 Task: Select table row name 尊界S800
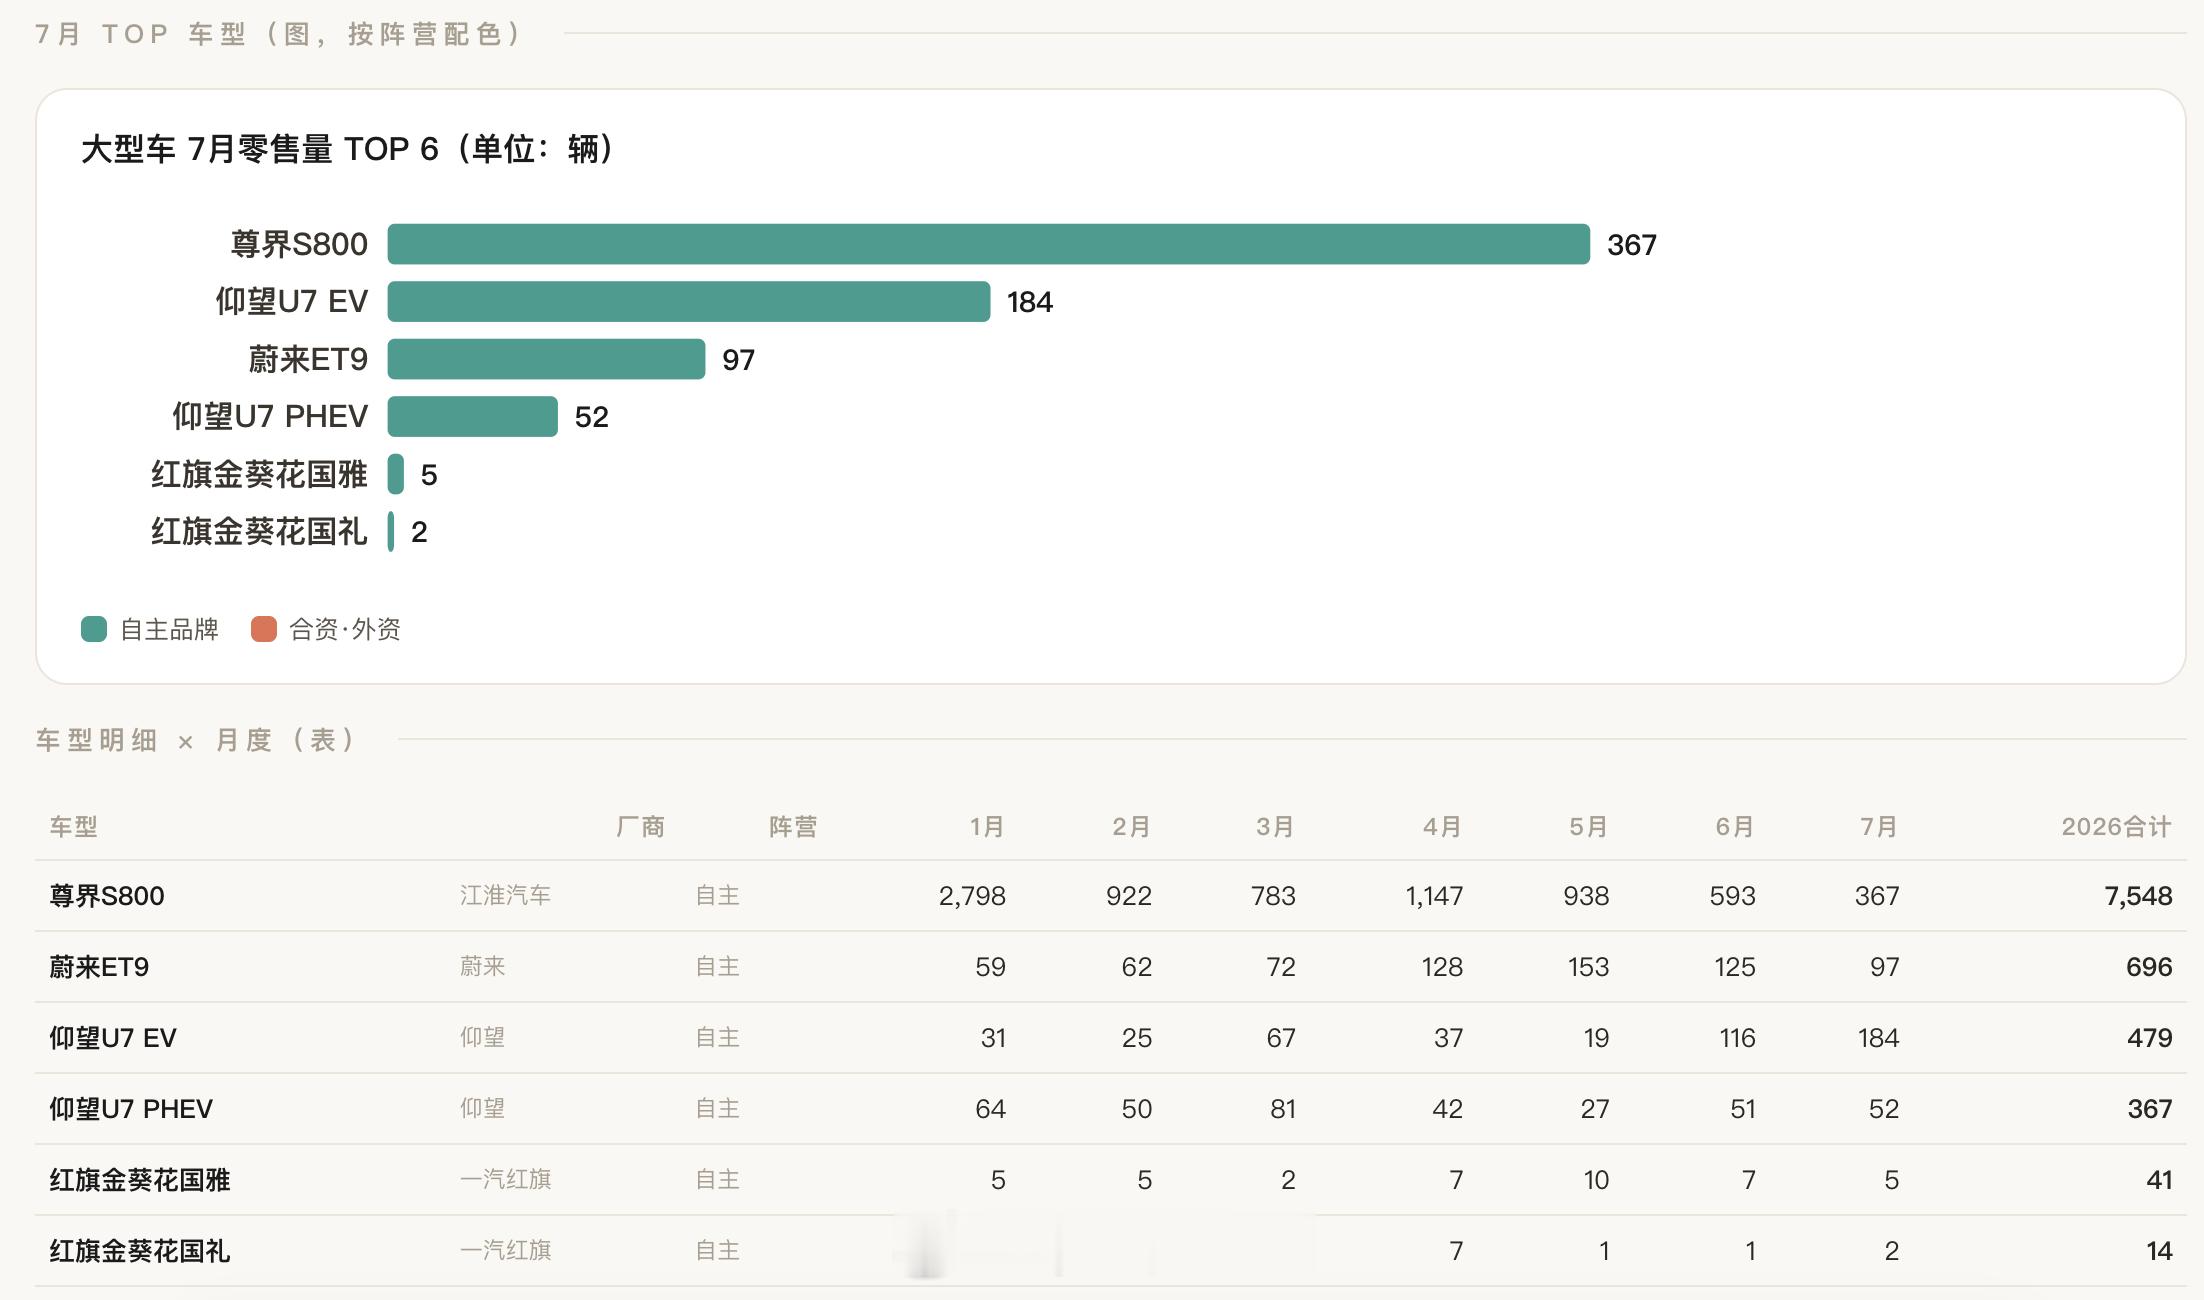pyautogui.click(x=107, y=896)
